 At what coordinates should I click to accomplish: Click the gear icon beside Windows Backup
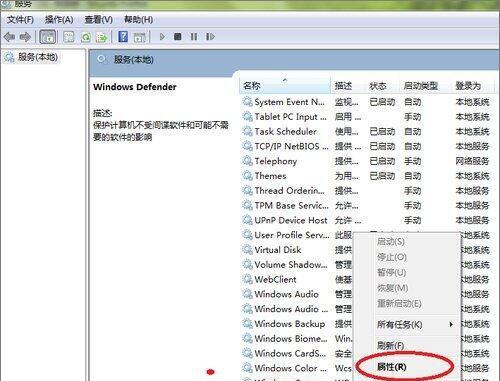point(247,324)
